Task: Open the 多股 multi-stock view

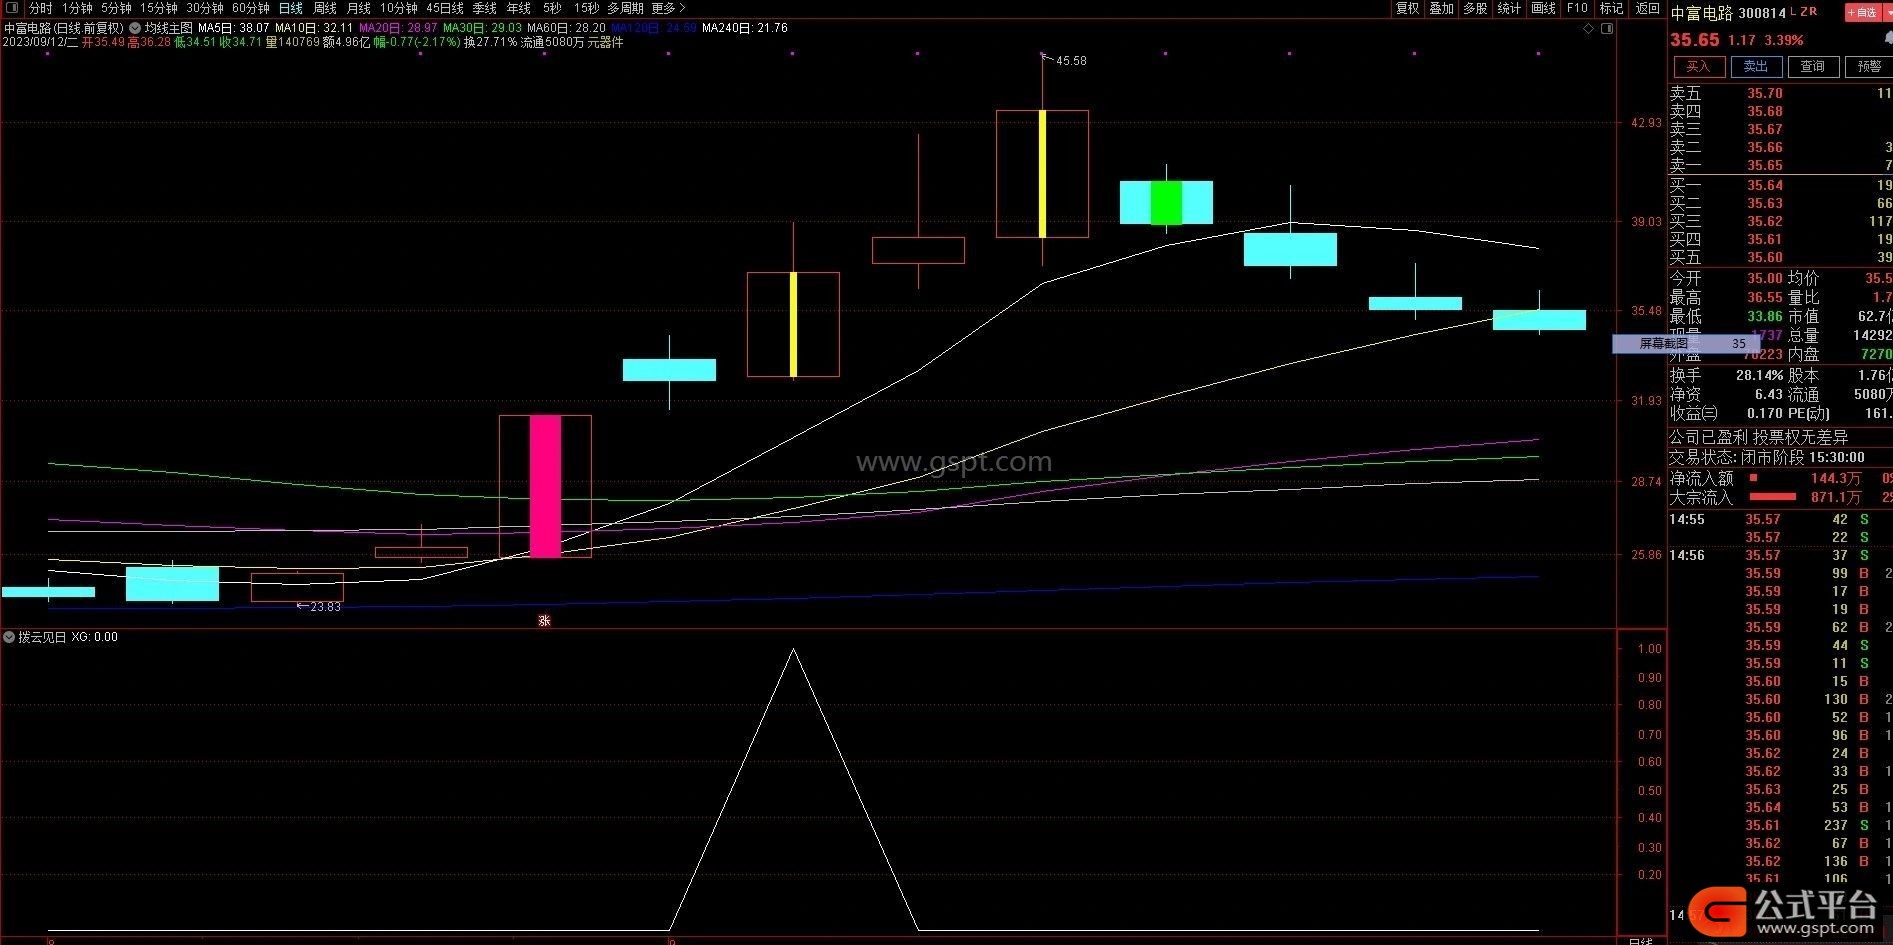Action: click(1475, 8)
